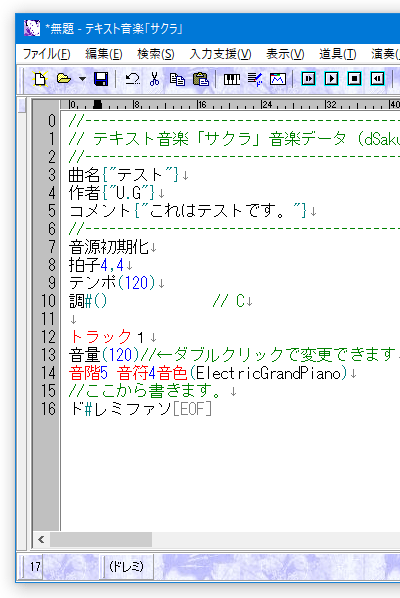The height and width of the screenshot is (598, 400).
Task: Open the 入力支援(V) menu
Action: pos(220,54)
